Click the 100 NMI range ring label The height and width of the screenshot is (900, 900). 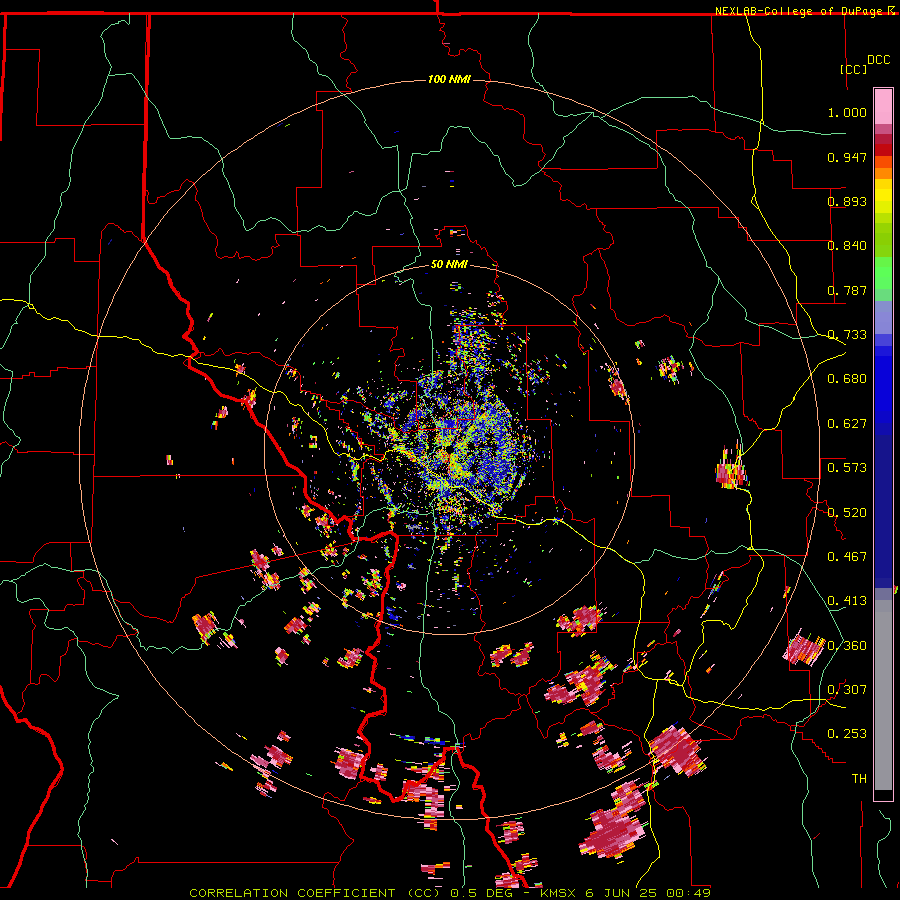(x=449, y=79)
